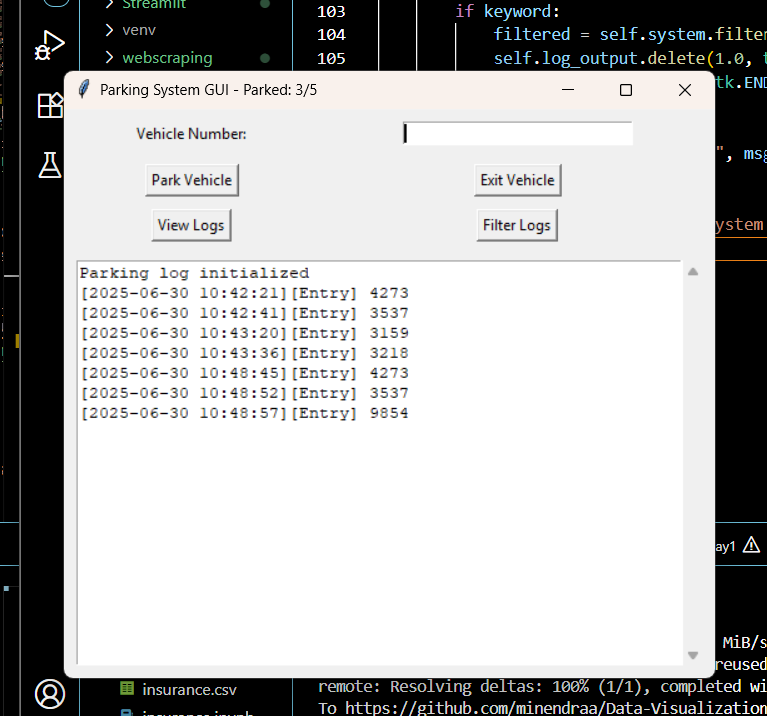The width and height of the screenshot is (767, 716).
Task: Click log entry for vehicle 3218
Action: (244, 353)
